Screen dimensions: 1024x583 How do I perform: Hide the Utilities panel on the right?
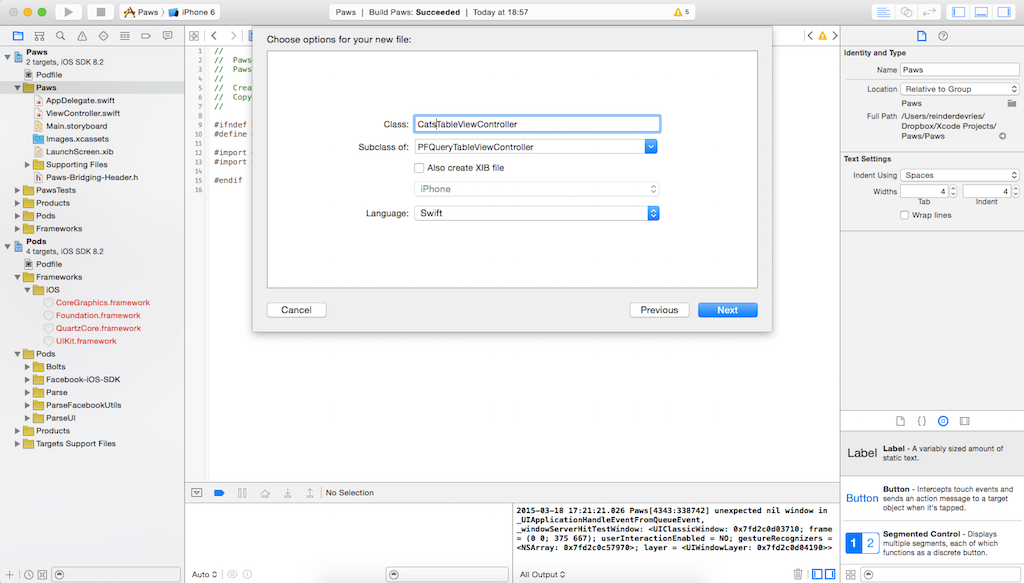point(1004,12)
